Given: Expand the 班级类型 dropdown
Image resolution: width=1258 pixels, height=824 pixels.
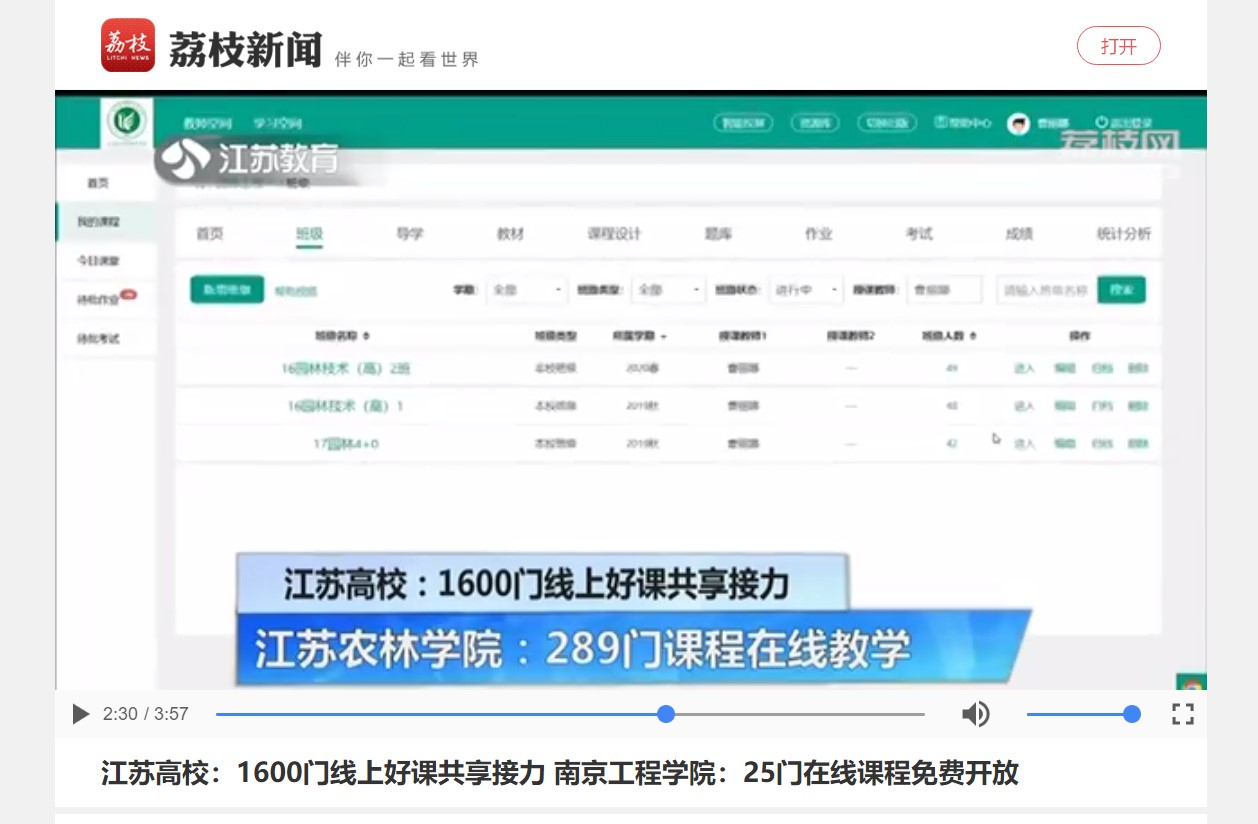Looking at the screenshot, I should pyautogui.click(x=670, y=290).
